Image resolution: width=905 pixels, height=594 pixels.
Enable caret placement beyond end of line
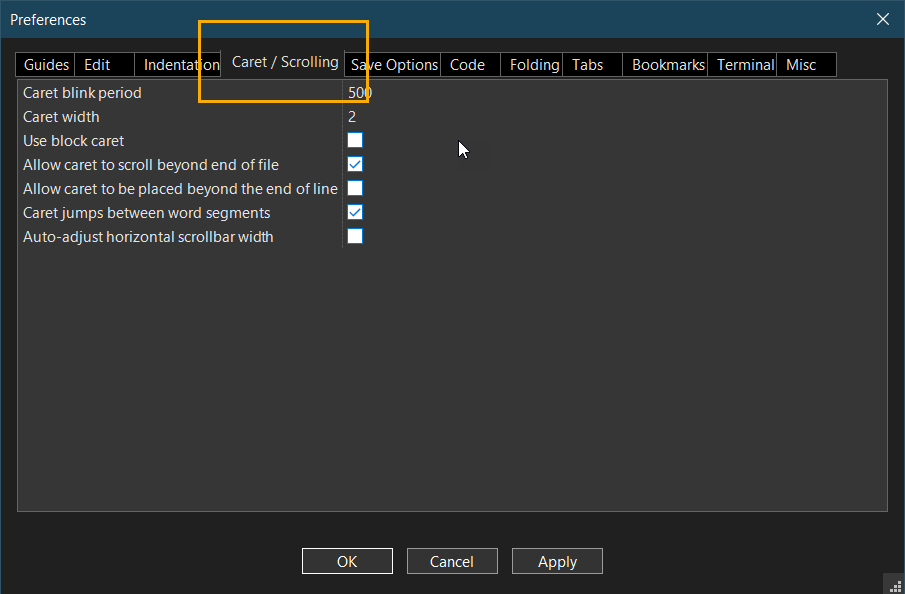click(355, 188)
